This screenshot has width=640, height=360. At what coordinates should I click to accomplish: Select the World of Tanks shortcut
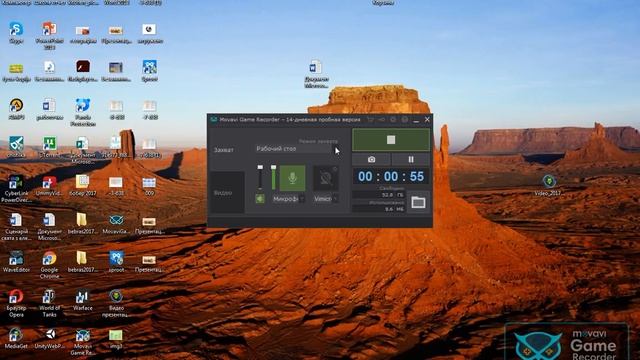coord(49,303)
